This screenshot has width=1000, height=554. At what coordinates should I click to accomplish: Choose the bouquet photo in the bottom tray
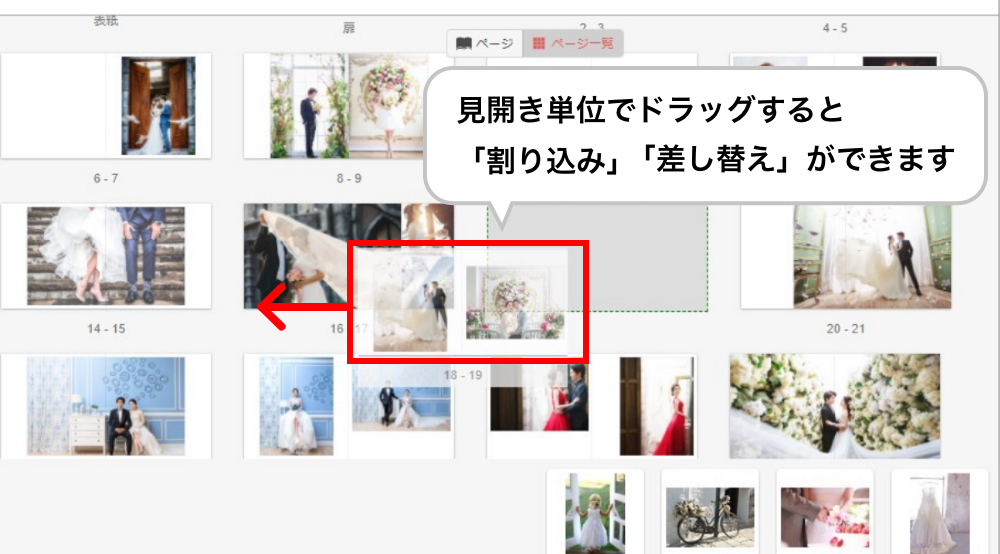tap(825, 510)
